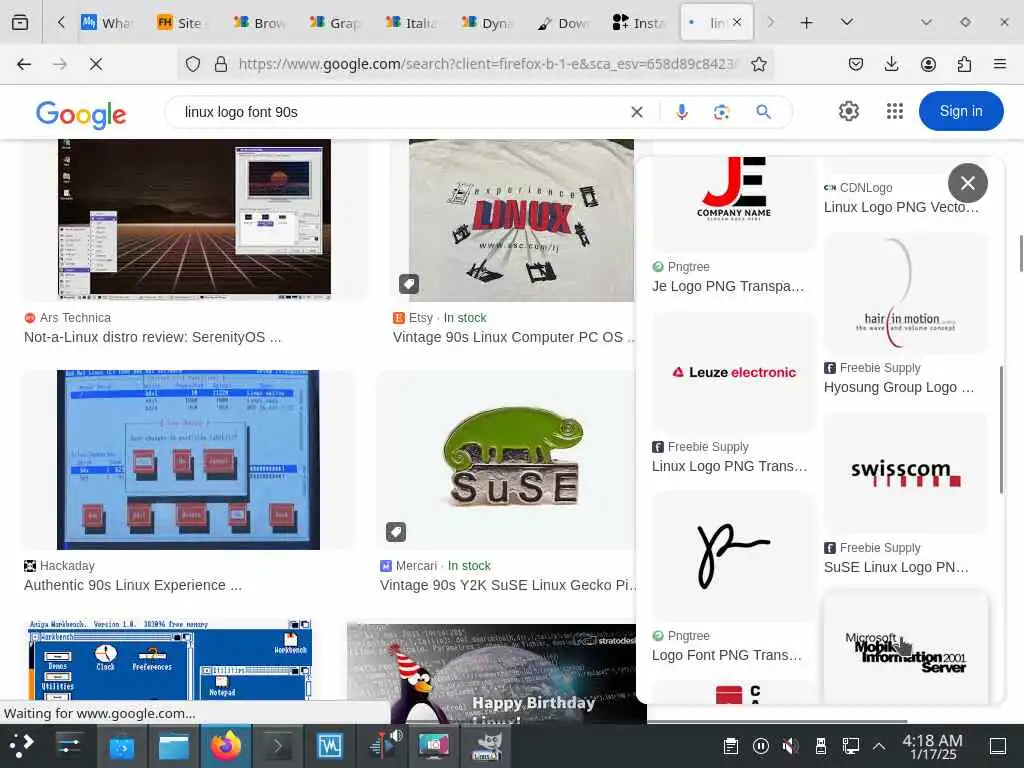Save page to Pocket
1024x768 pixels.
(856, 64)
